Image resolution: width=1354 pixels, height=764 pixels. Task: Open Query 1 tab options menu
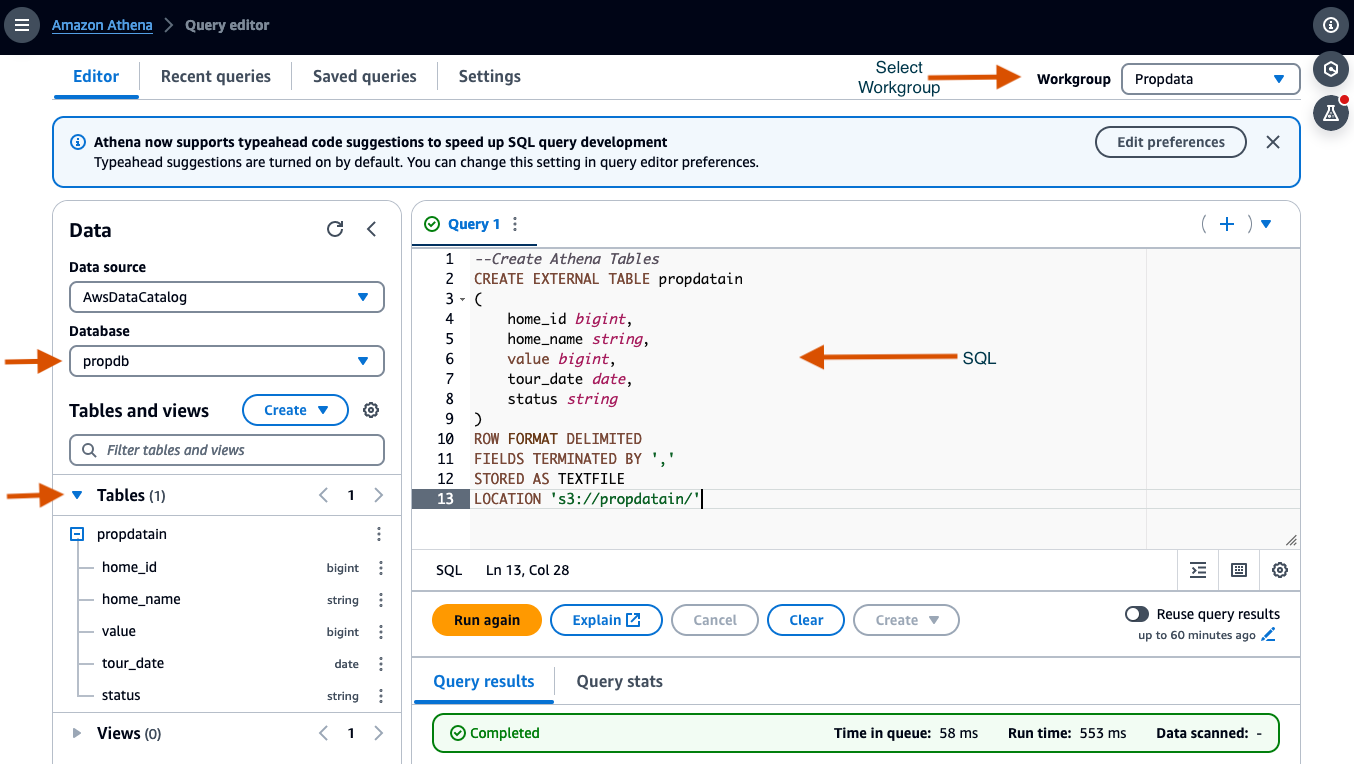[515, 224]
